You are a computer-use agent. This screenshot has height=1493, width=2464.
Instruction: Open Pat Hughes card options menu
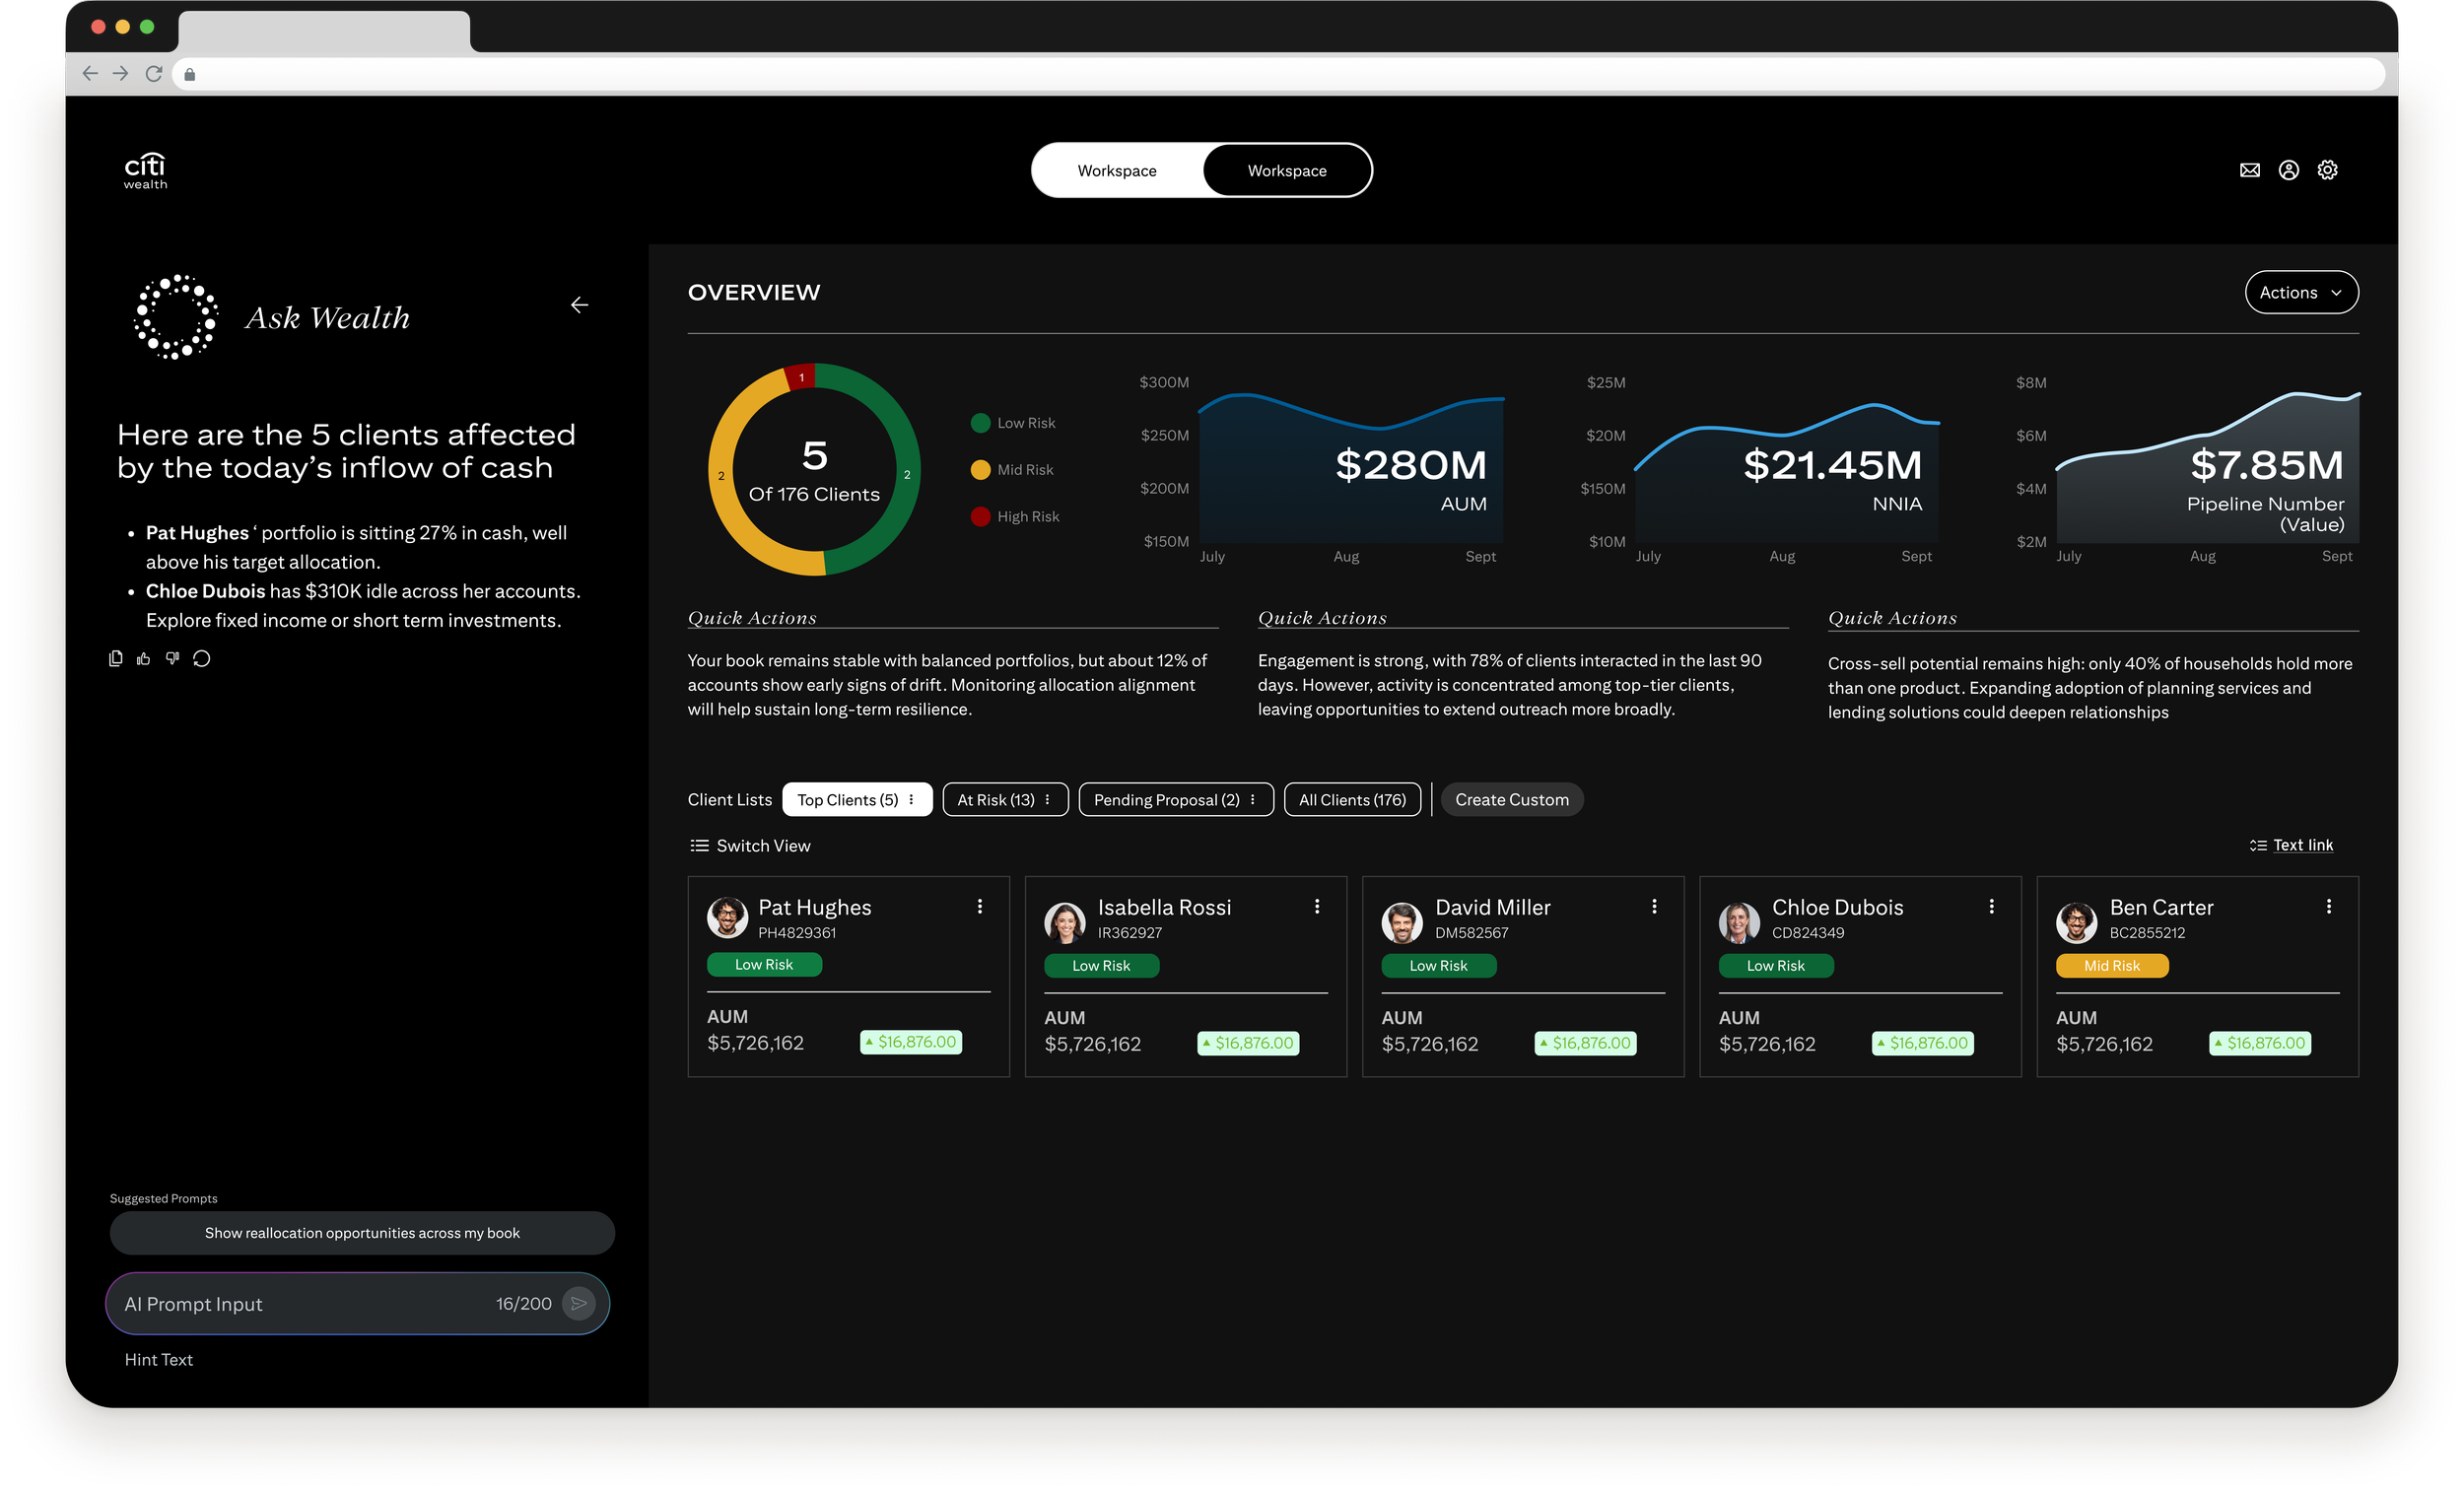(979, 906)
